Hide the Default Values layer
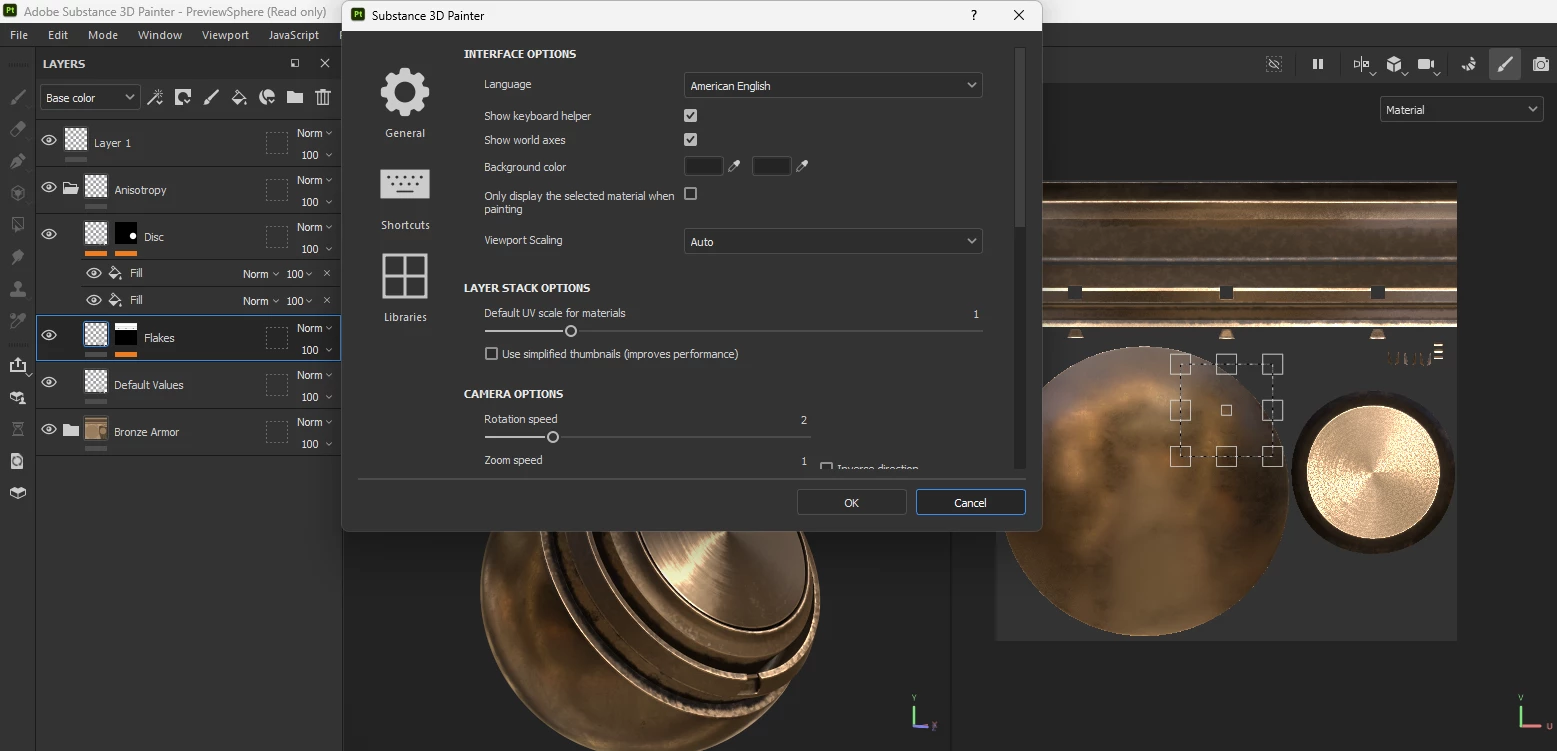Viewport: 1557px width, 751px height. click(x=49, y=382)
